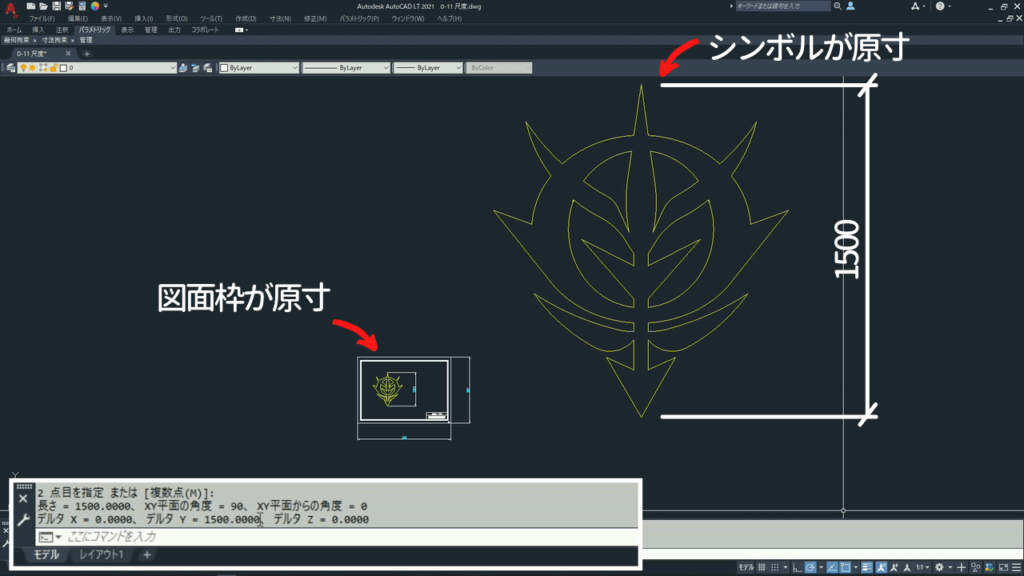This screenshot has width=1024, height=576.
Task: Open the ByLayer linetype dropdown
Action: tap(346, 68)
